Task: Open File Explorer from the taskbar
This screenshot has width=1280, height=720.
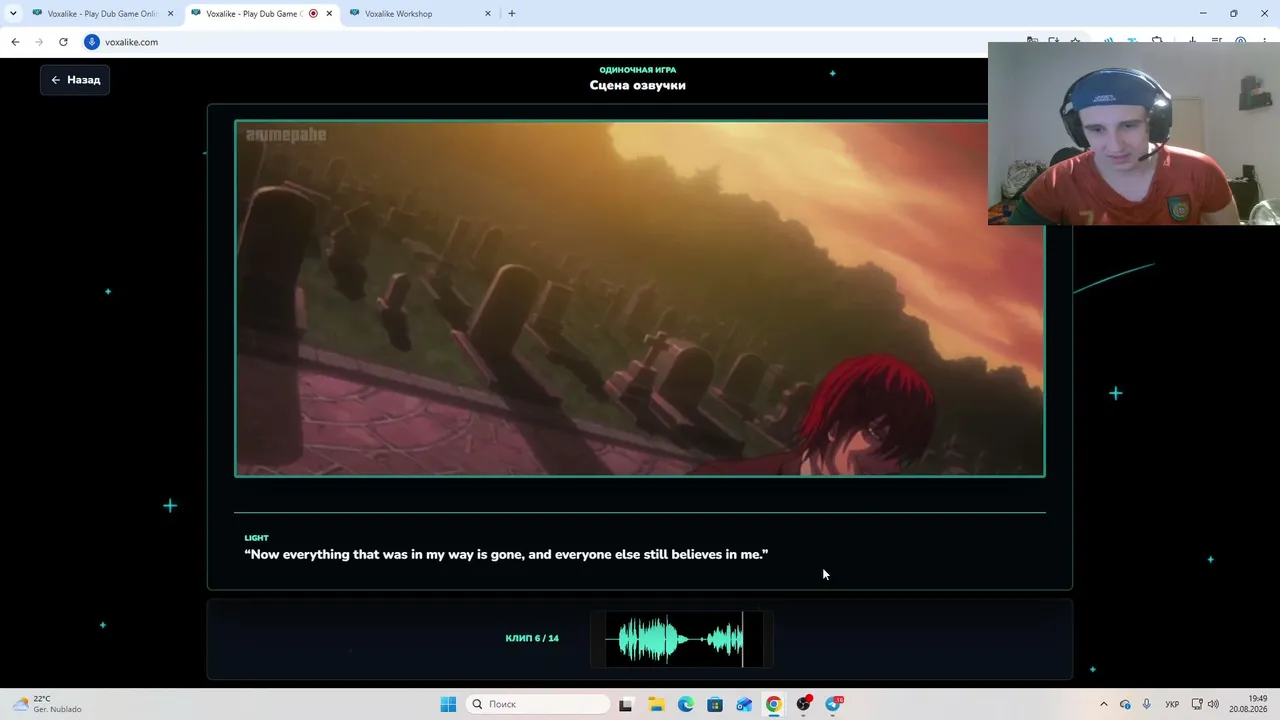Action: pyautogui.click(x=656, y=704)
